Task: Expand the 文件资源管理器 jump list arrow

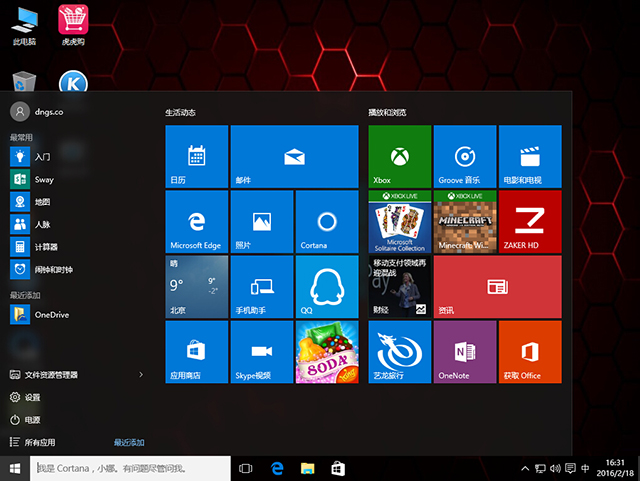Action: point(141,375)
